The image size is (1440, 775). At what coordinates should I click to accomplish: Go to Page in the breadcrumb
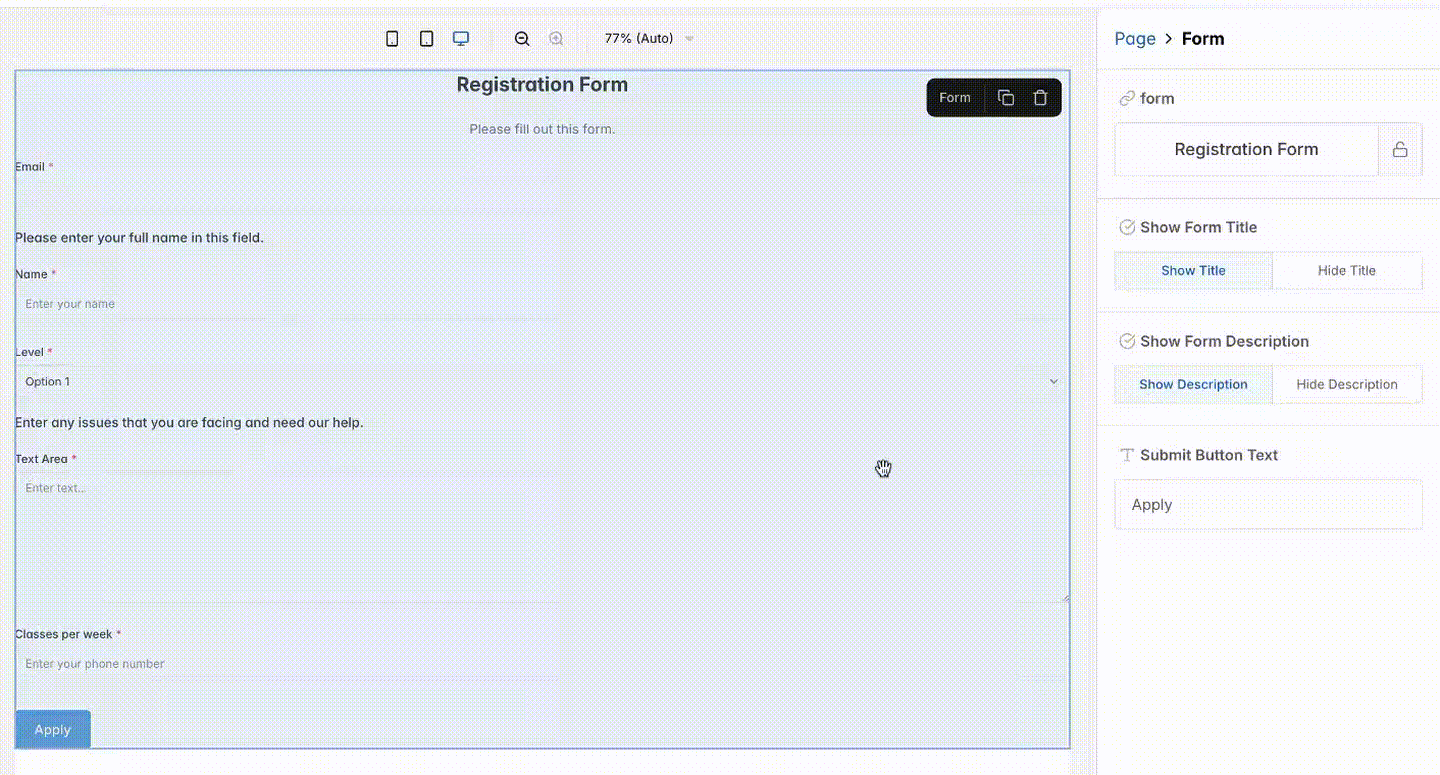1134,38
